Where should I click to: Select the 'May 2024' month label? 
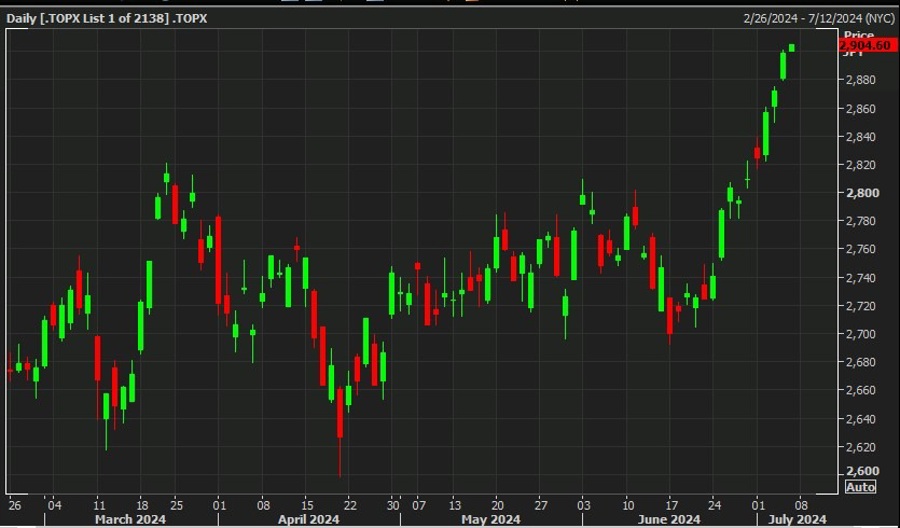[x=491, y=520]
